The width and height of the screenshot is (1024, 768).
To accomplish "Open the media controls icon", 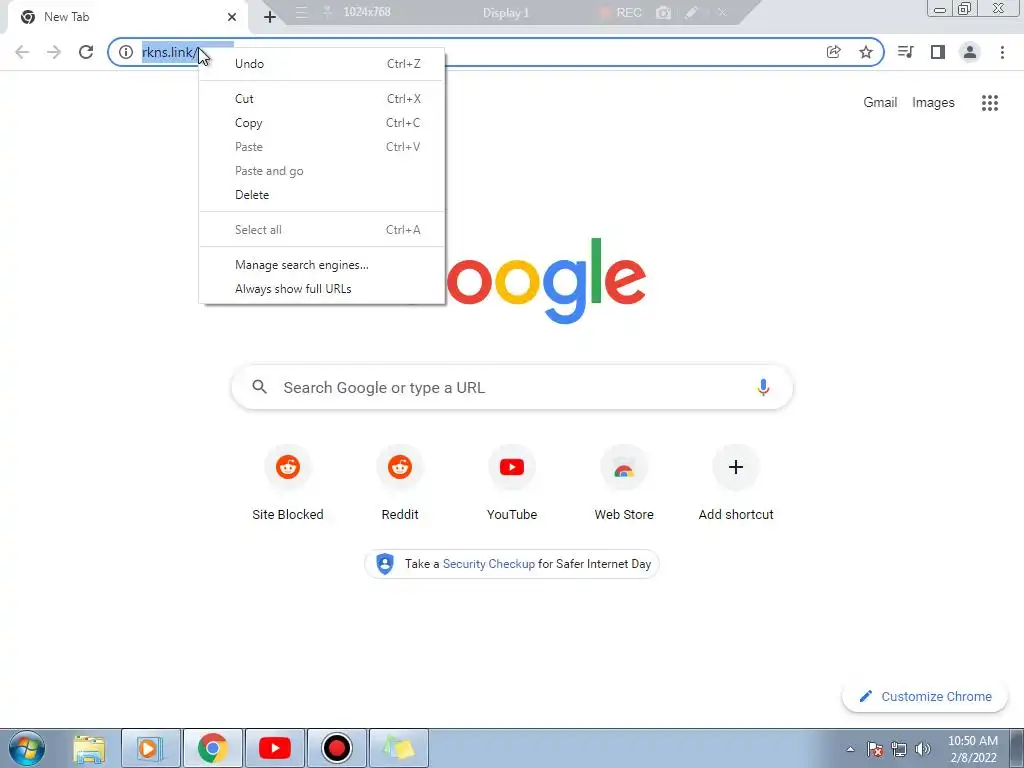I will click(x=905, y=52).
